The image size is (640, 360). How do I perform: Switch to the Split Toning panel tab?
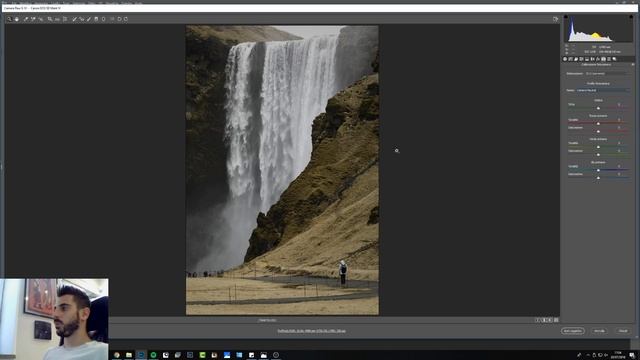click(587, 59)
